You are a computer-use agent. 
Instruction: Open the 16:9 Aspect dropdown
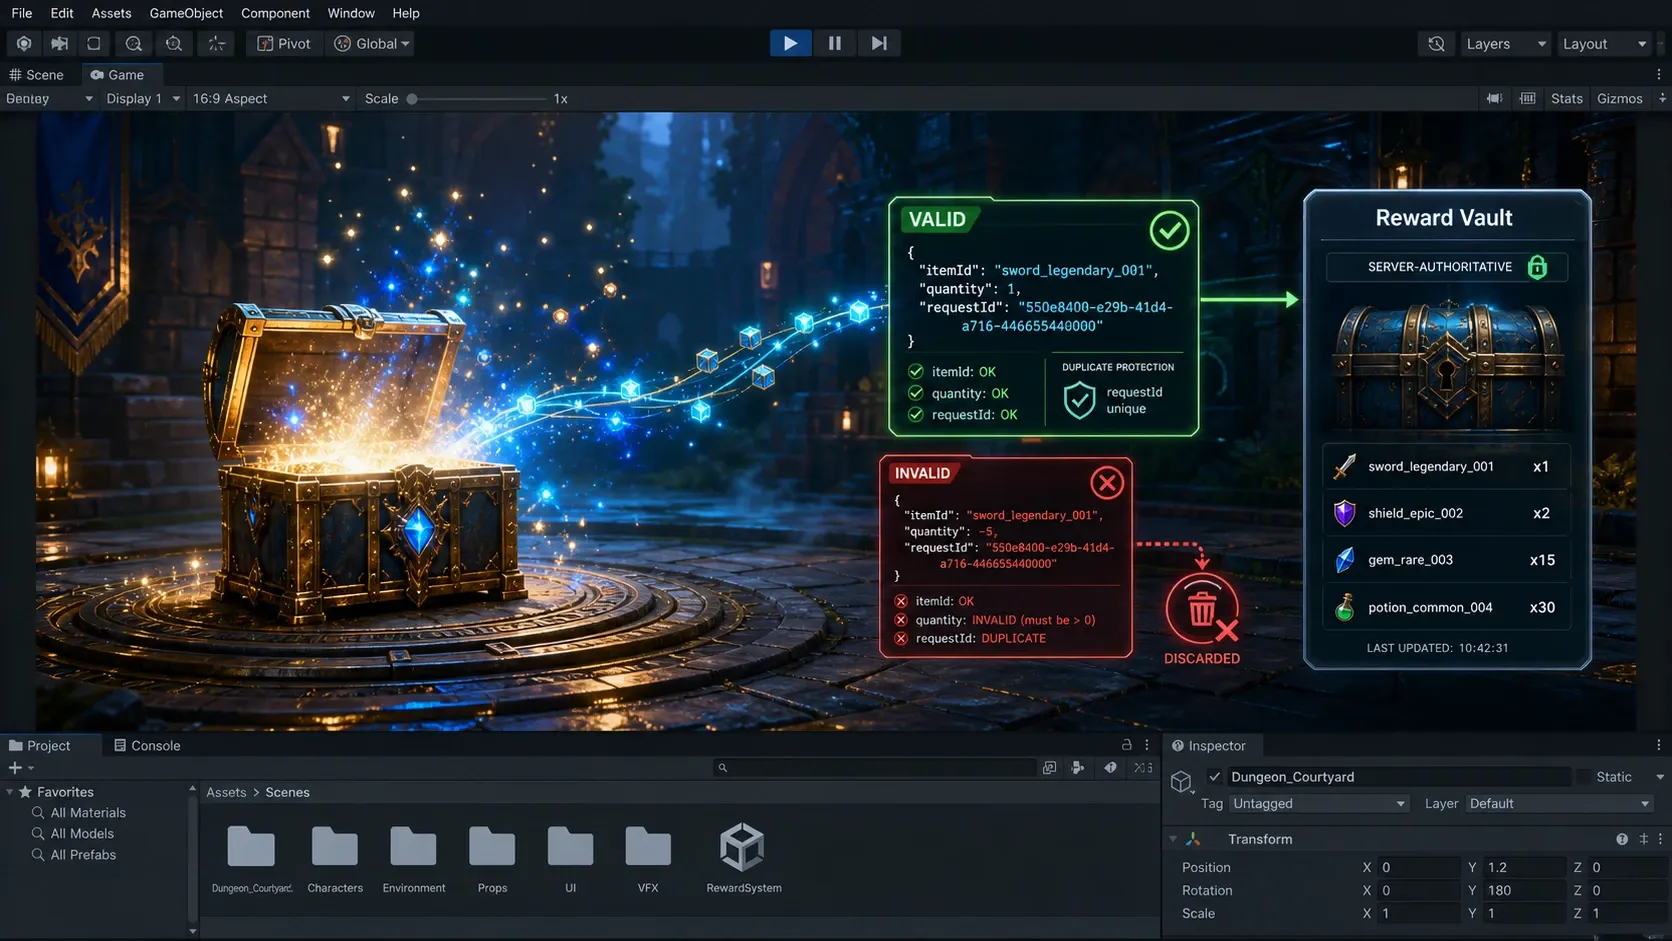pos(271,99)
